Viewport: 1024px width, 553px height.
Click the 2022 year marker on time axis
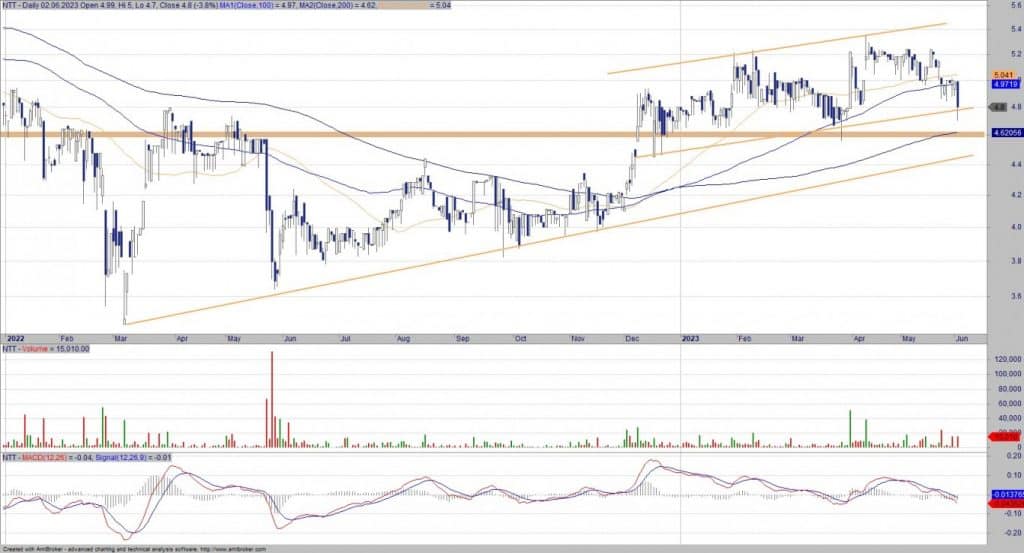pyautogui.click(x=15, y=339)
